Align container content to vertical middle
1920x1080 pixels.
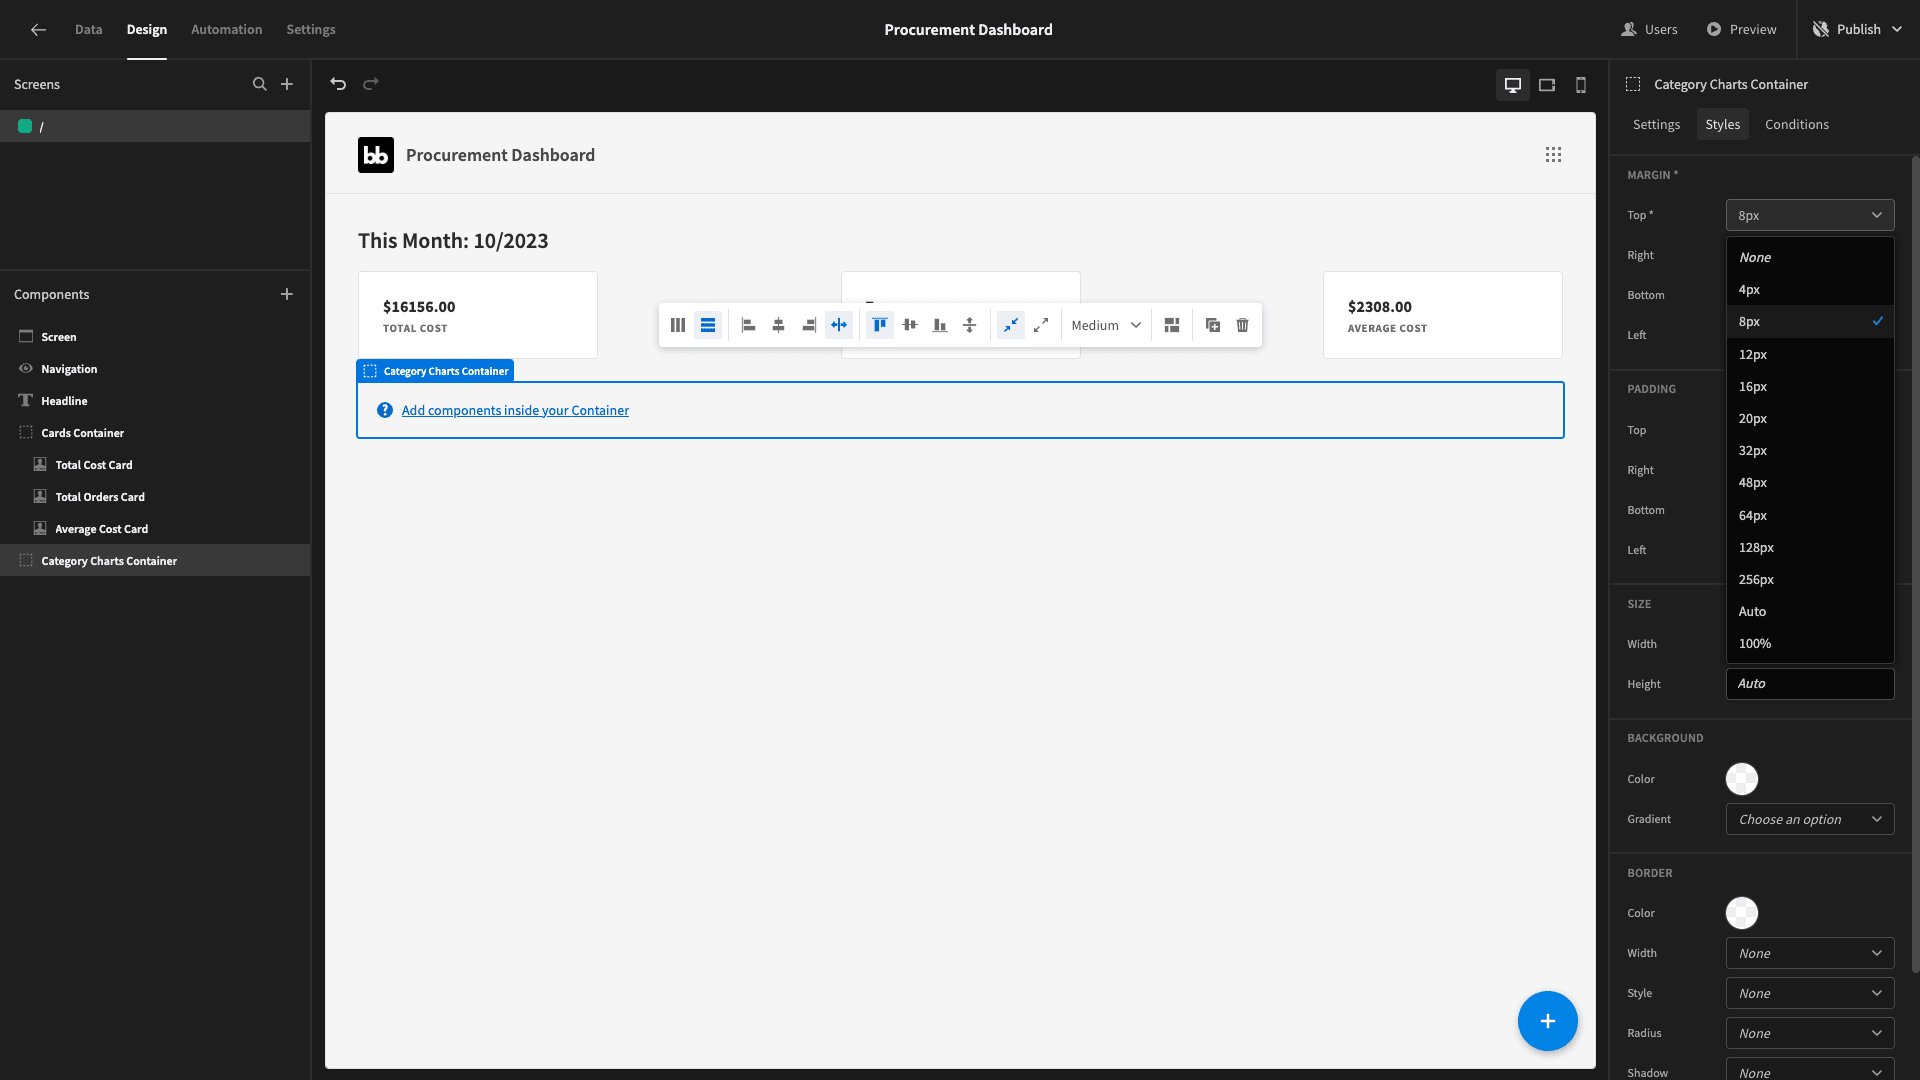910,325
